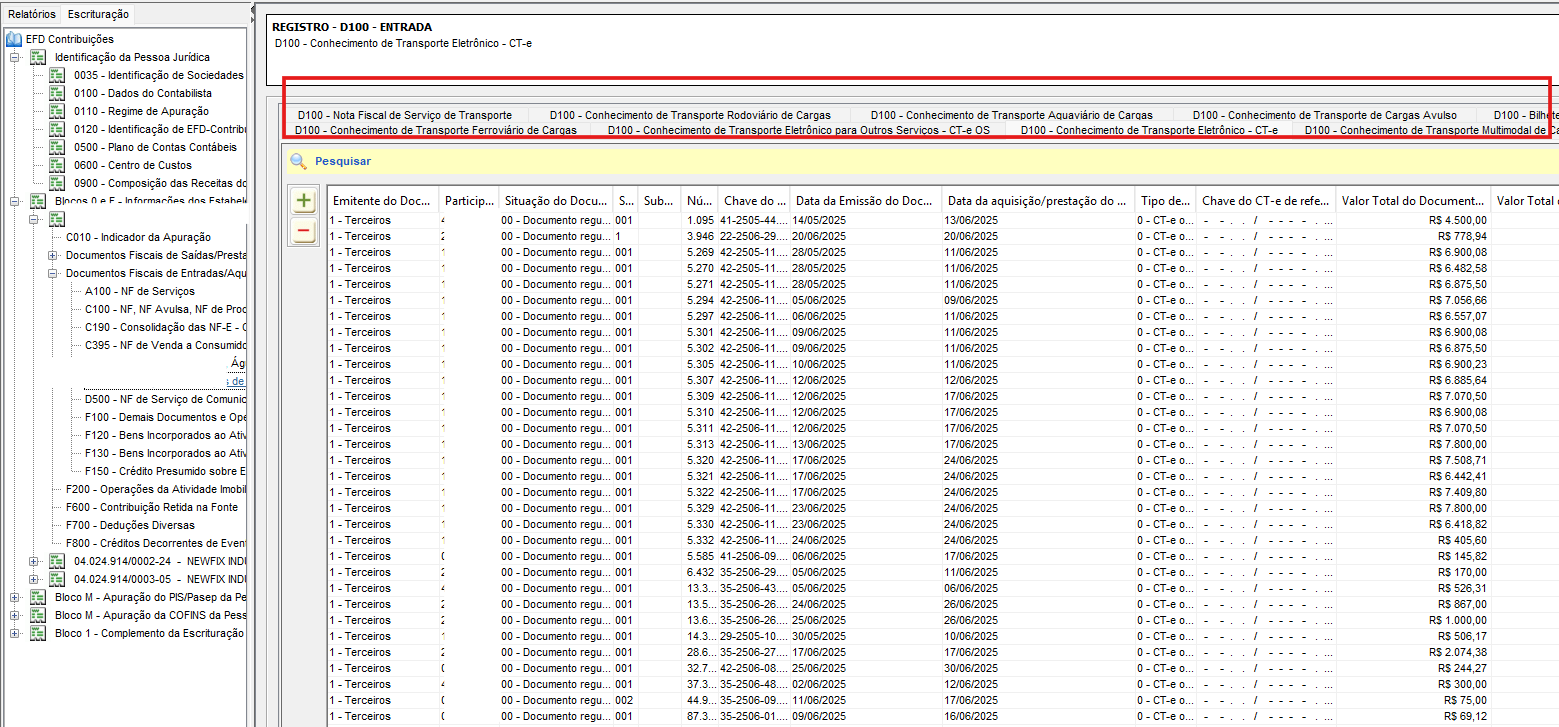Screen dimensions: 1559x727
Task: Select tree item A100 - NF de Serviços
Action: (140, 291)
